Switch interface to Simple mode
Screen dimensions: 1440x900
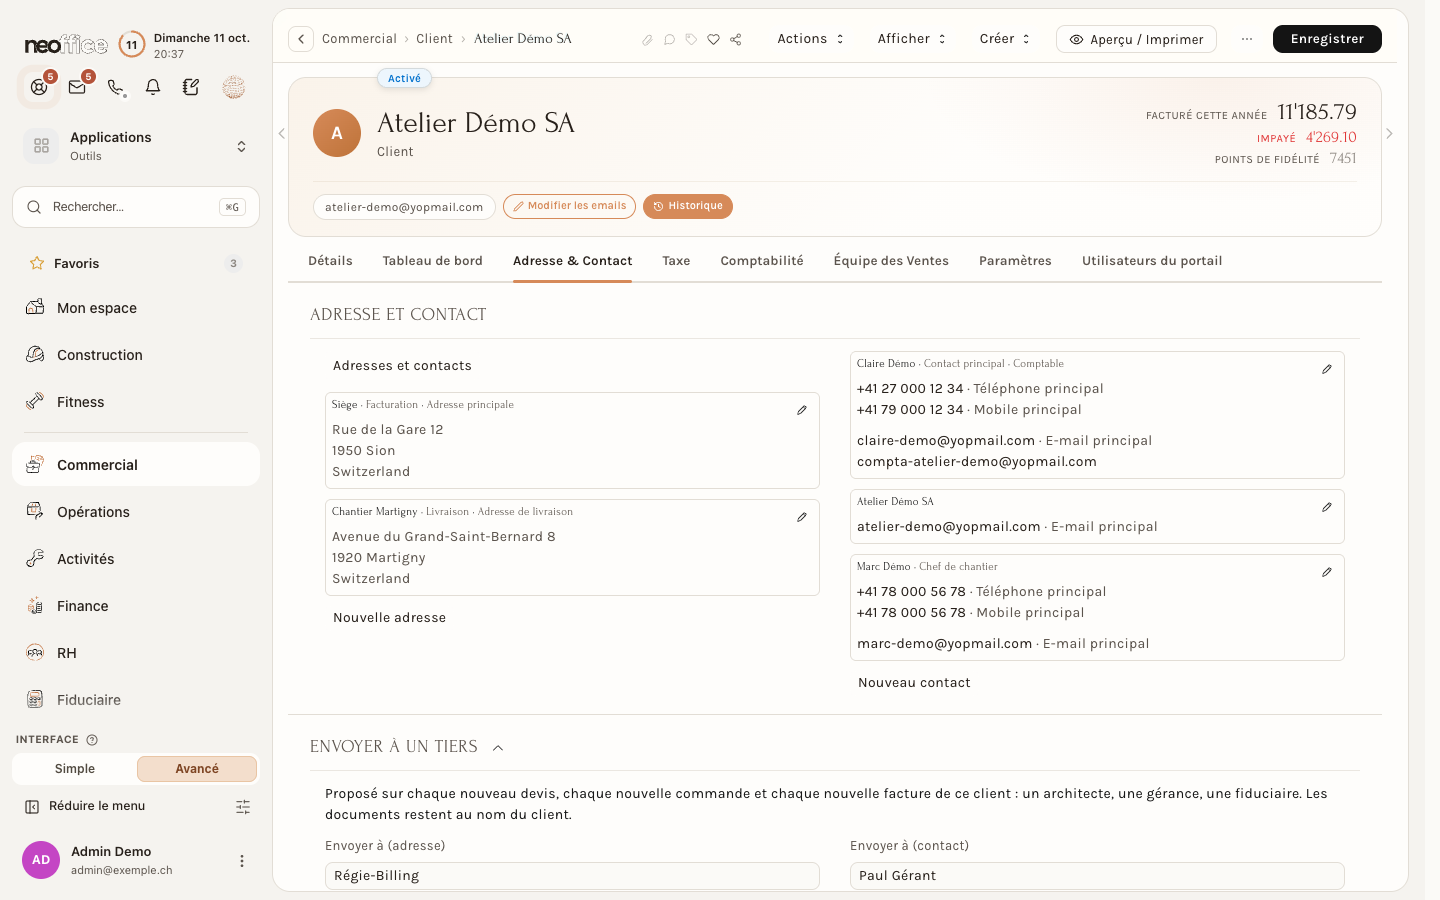point(75,769)
